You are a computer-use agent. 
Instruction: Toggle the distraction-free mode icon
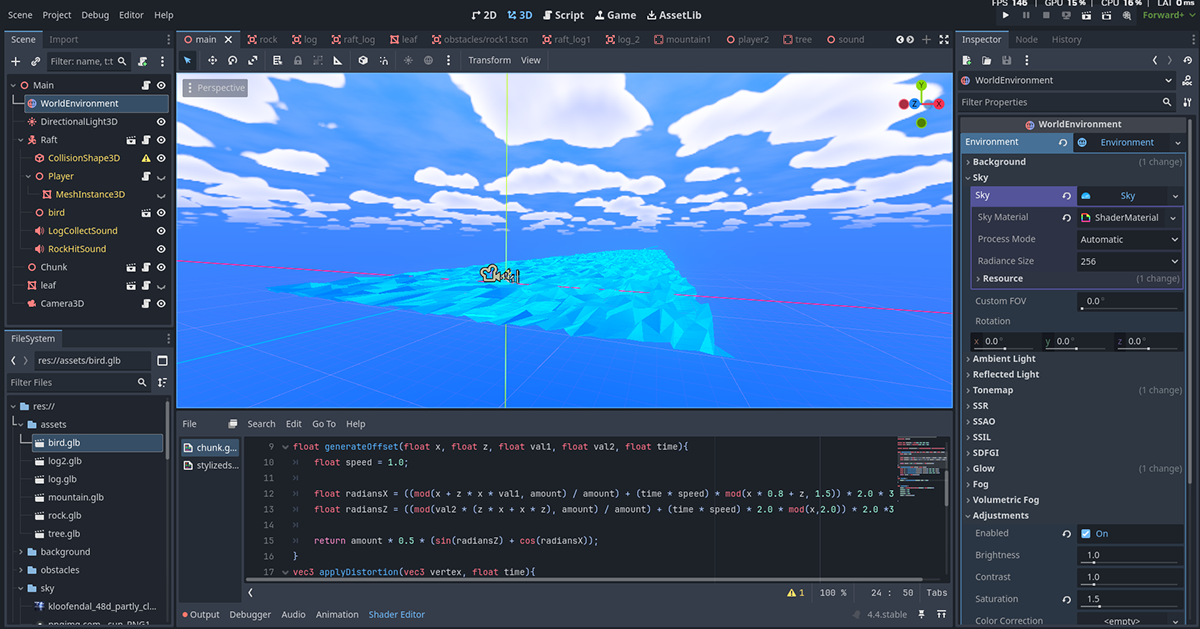pos(943,39)
